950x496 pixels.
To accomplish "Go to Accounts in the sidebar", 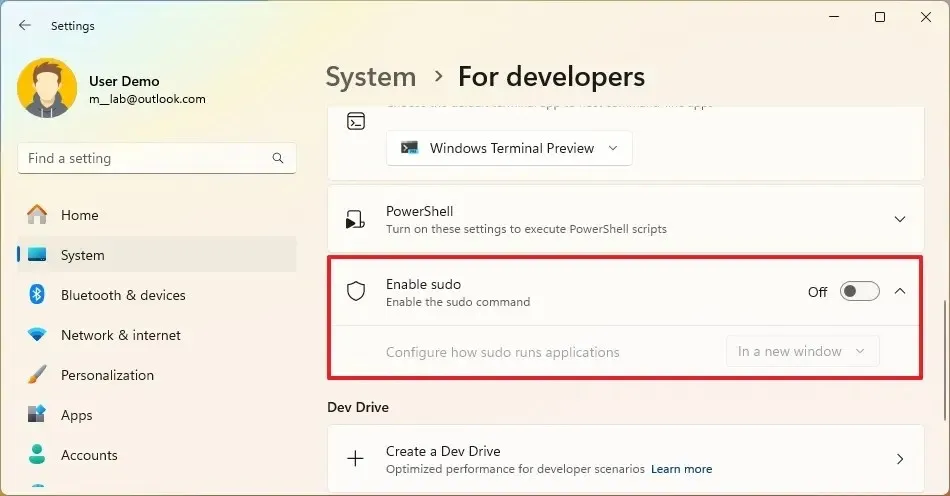I will [x=89, y=455].
